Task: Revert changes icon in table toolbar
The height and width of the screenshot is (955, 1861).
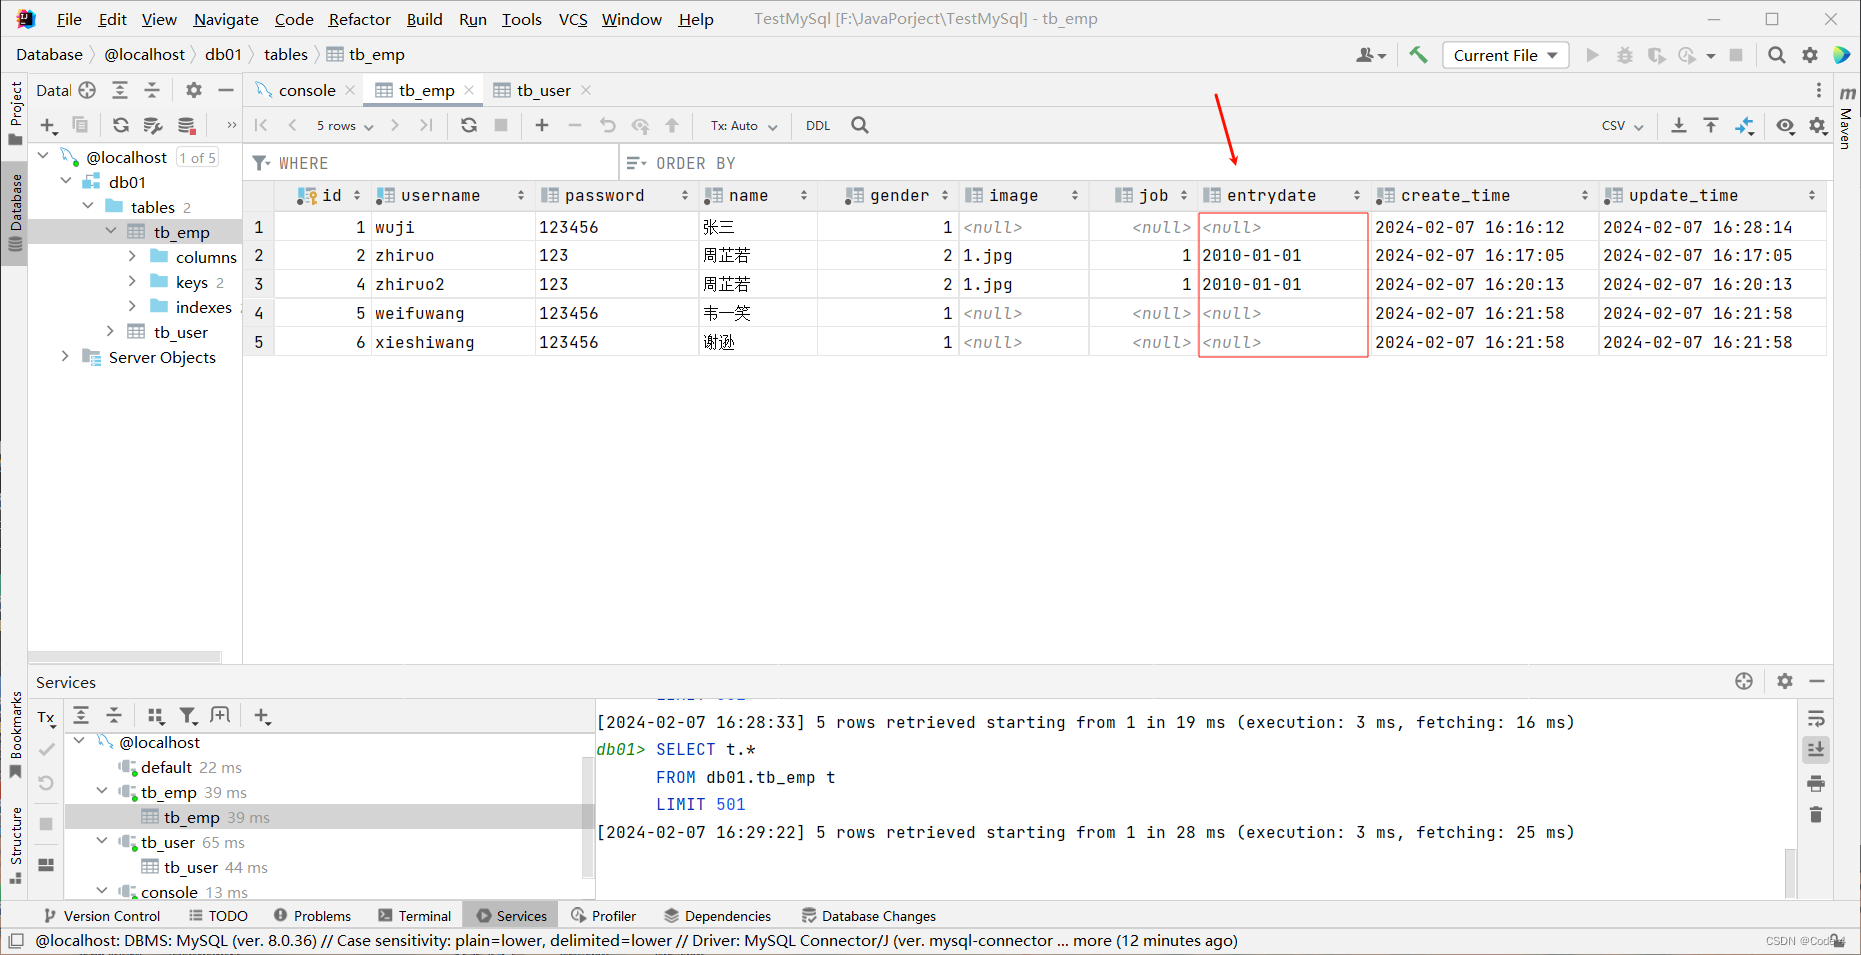Action: [x=608, y=125]
